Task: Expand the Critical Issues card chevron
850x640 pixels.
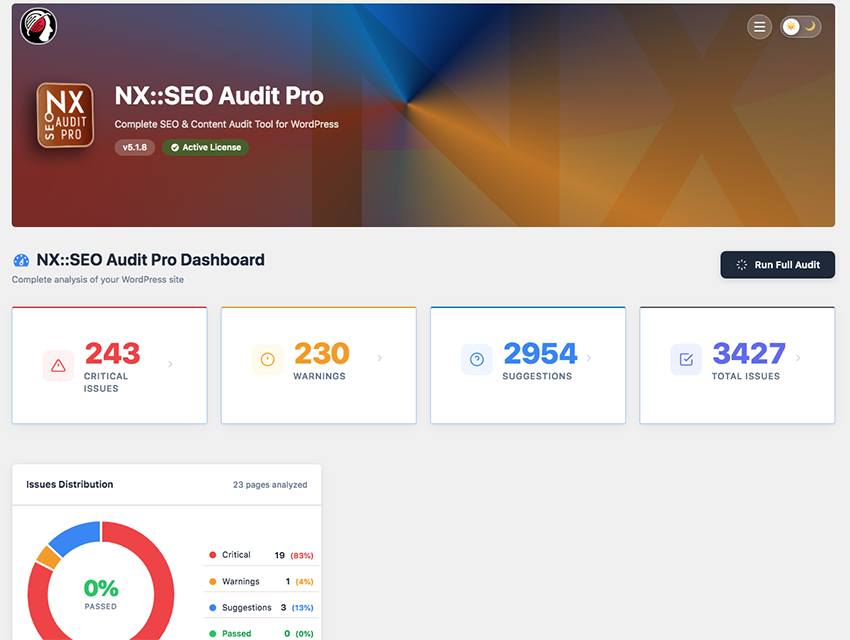Action: [x=170, y=364]
